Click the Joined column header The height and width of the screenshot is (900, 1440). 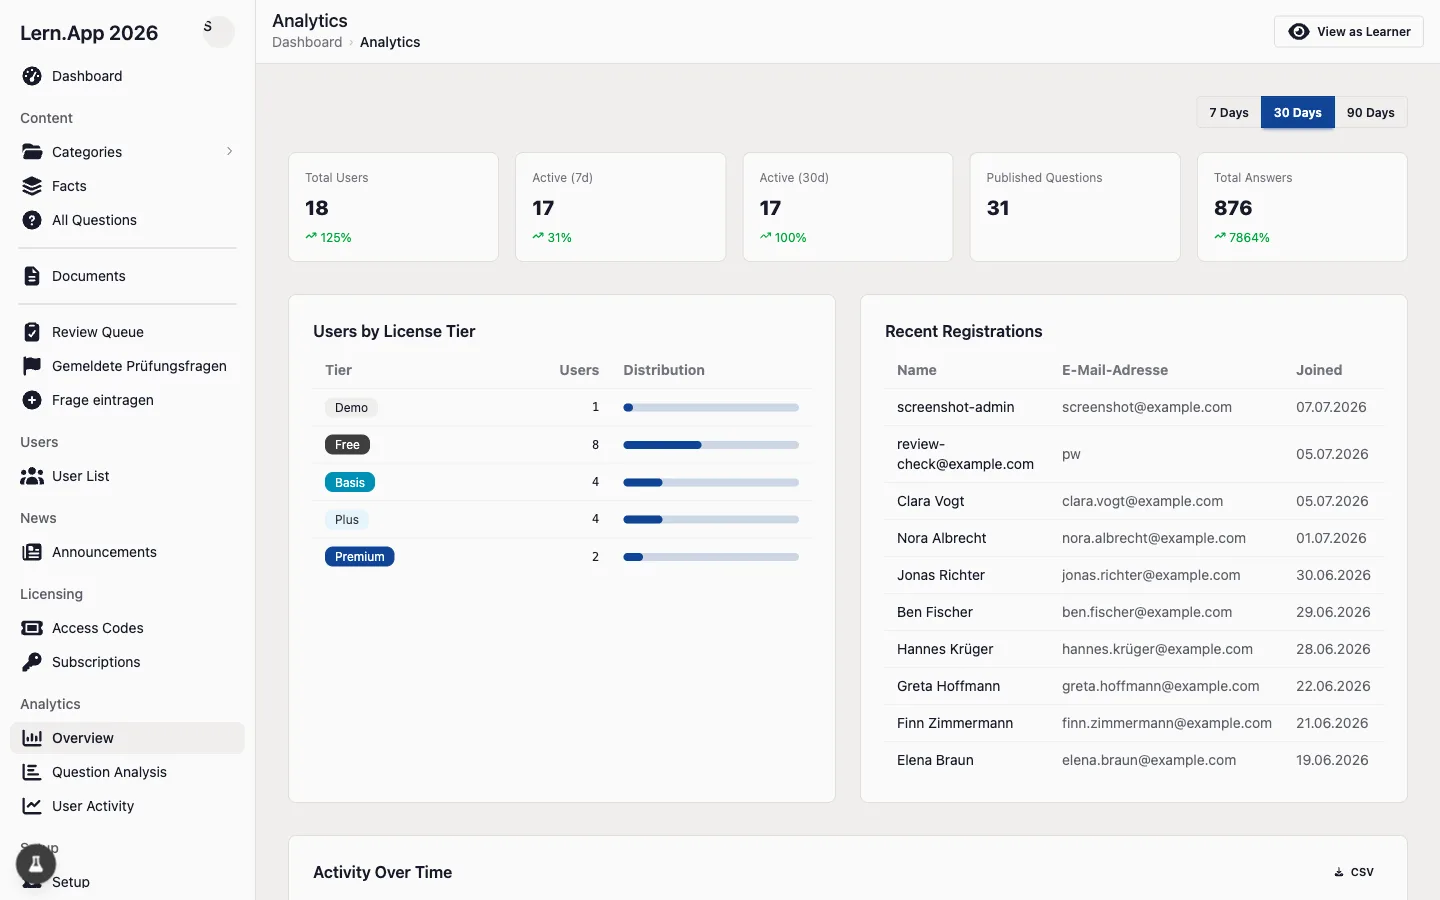click(x=1319, y=370)
